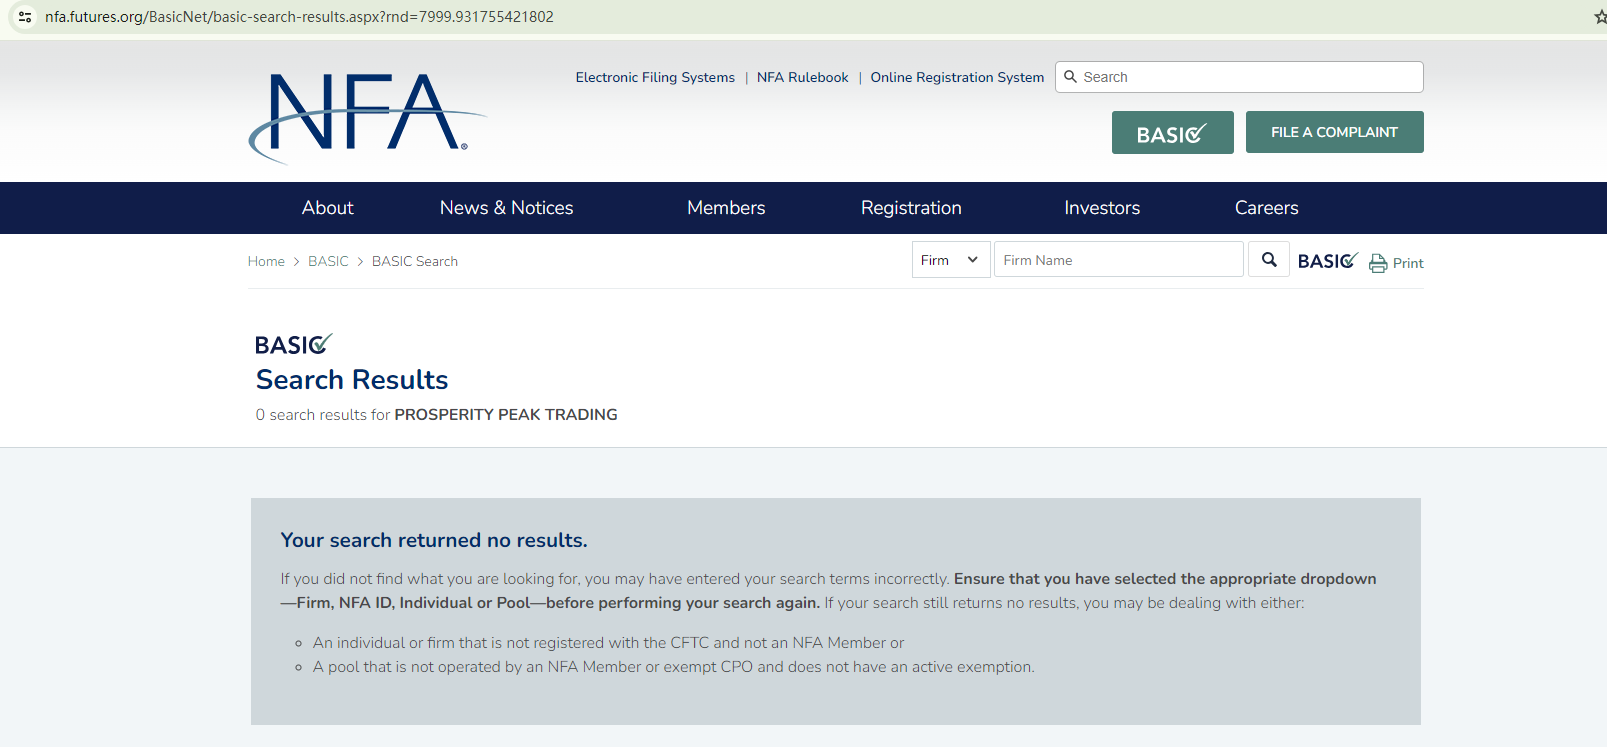This screenshot has width=1607, height=747.
Task: Click the Print link text
Action: click(x=1408, y=263)
